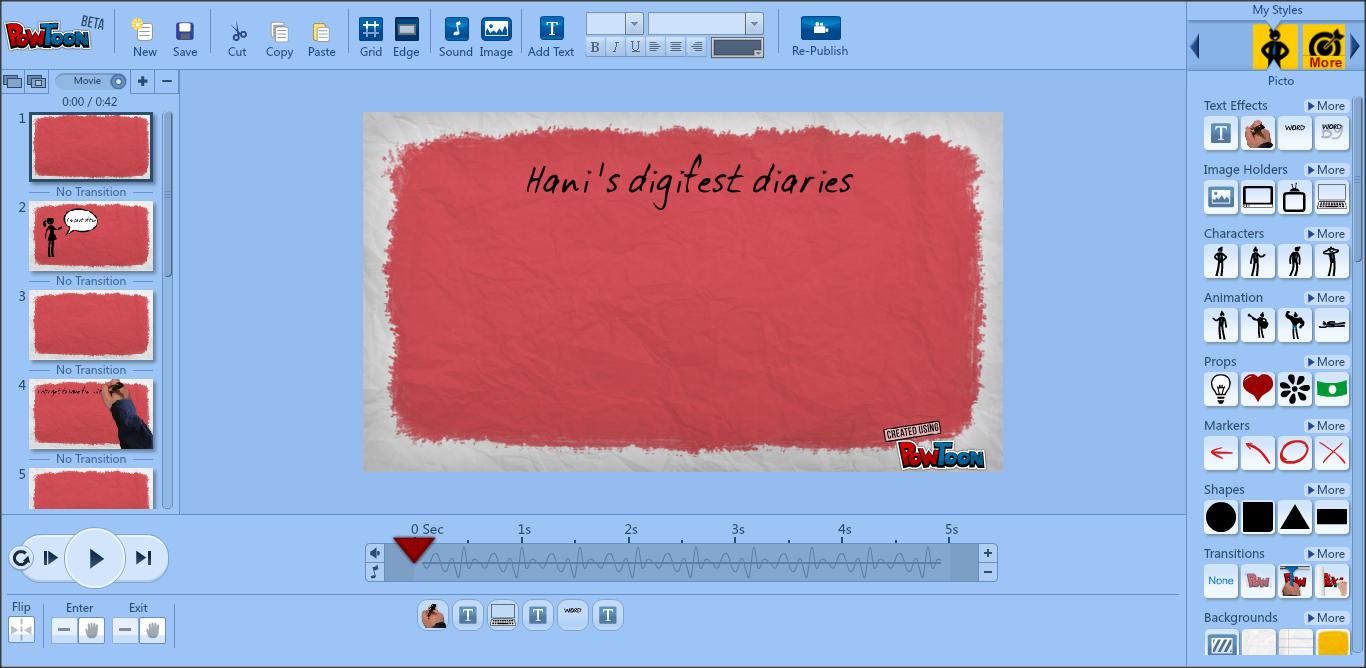Open the Sound tool

456,30
